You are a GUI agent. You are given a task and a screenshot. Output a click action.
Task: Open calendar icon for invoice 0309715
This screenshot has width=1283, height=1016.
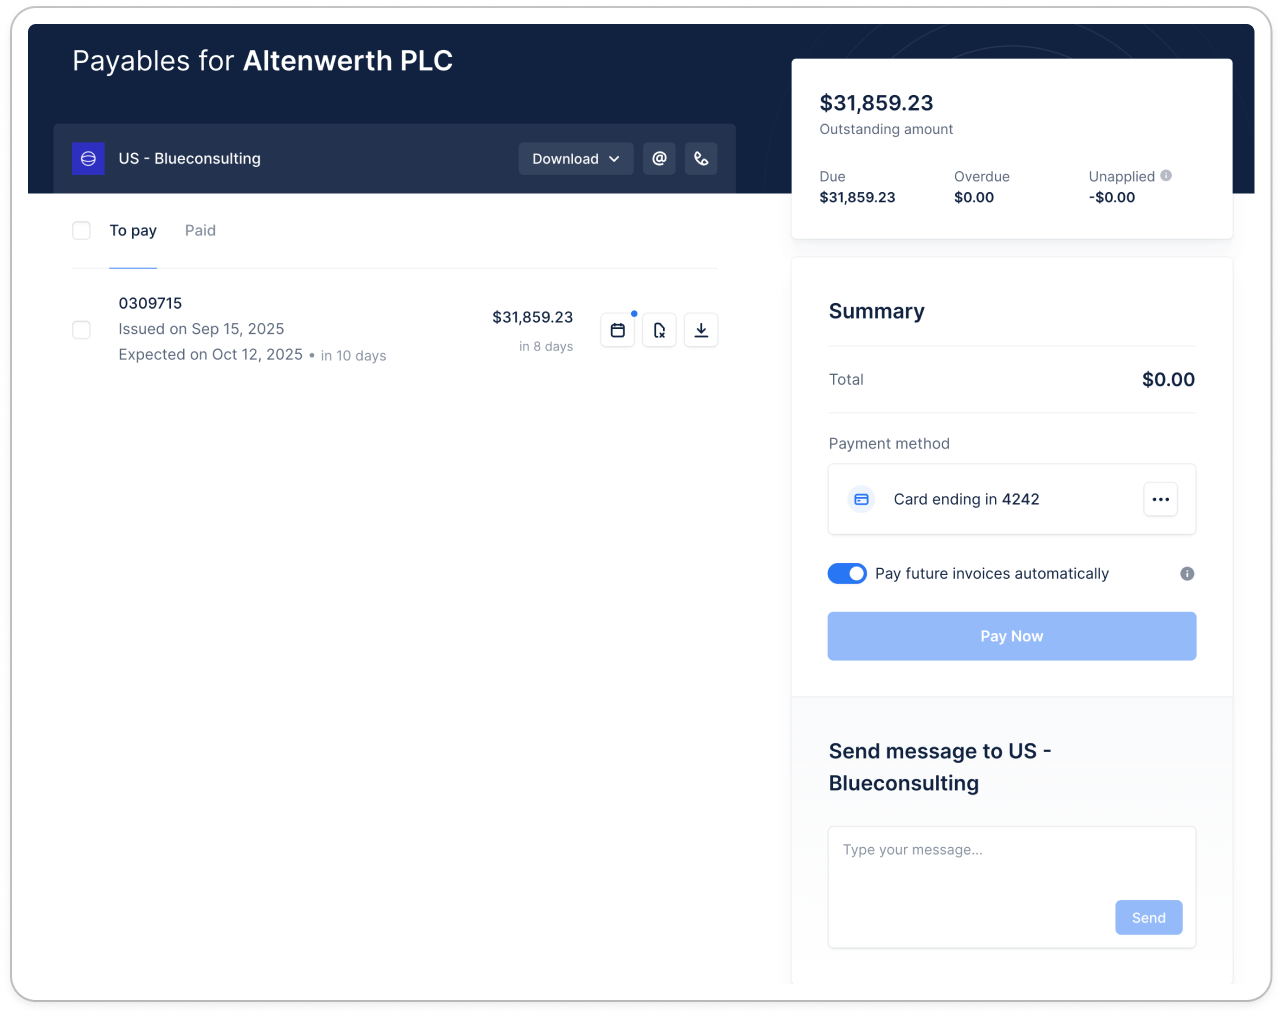618,330
